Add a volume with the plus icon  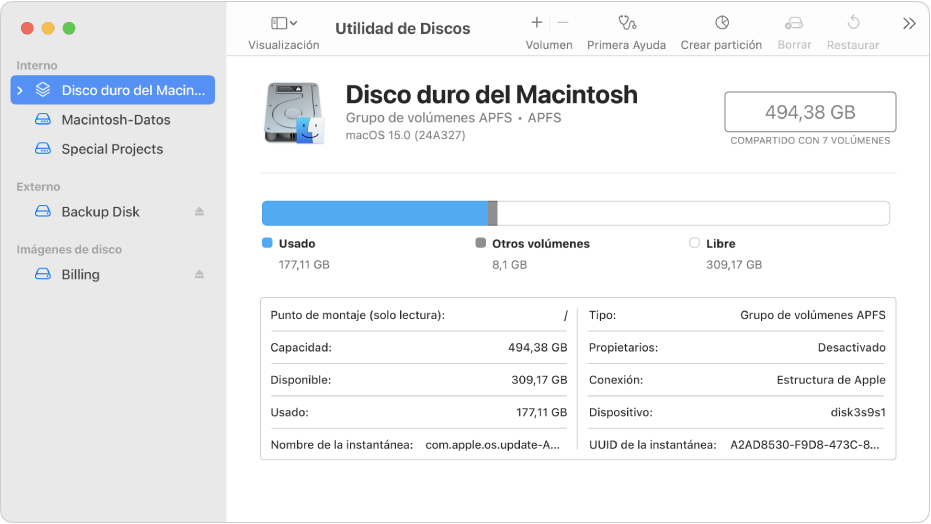(537, 23)
